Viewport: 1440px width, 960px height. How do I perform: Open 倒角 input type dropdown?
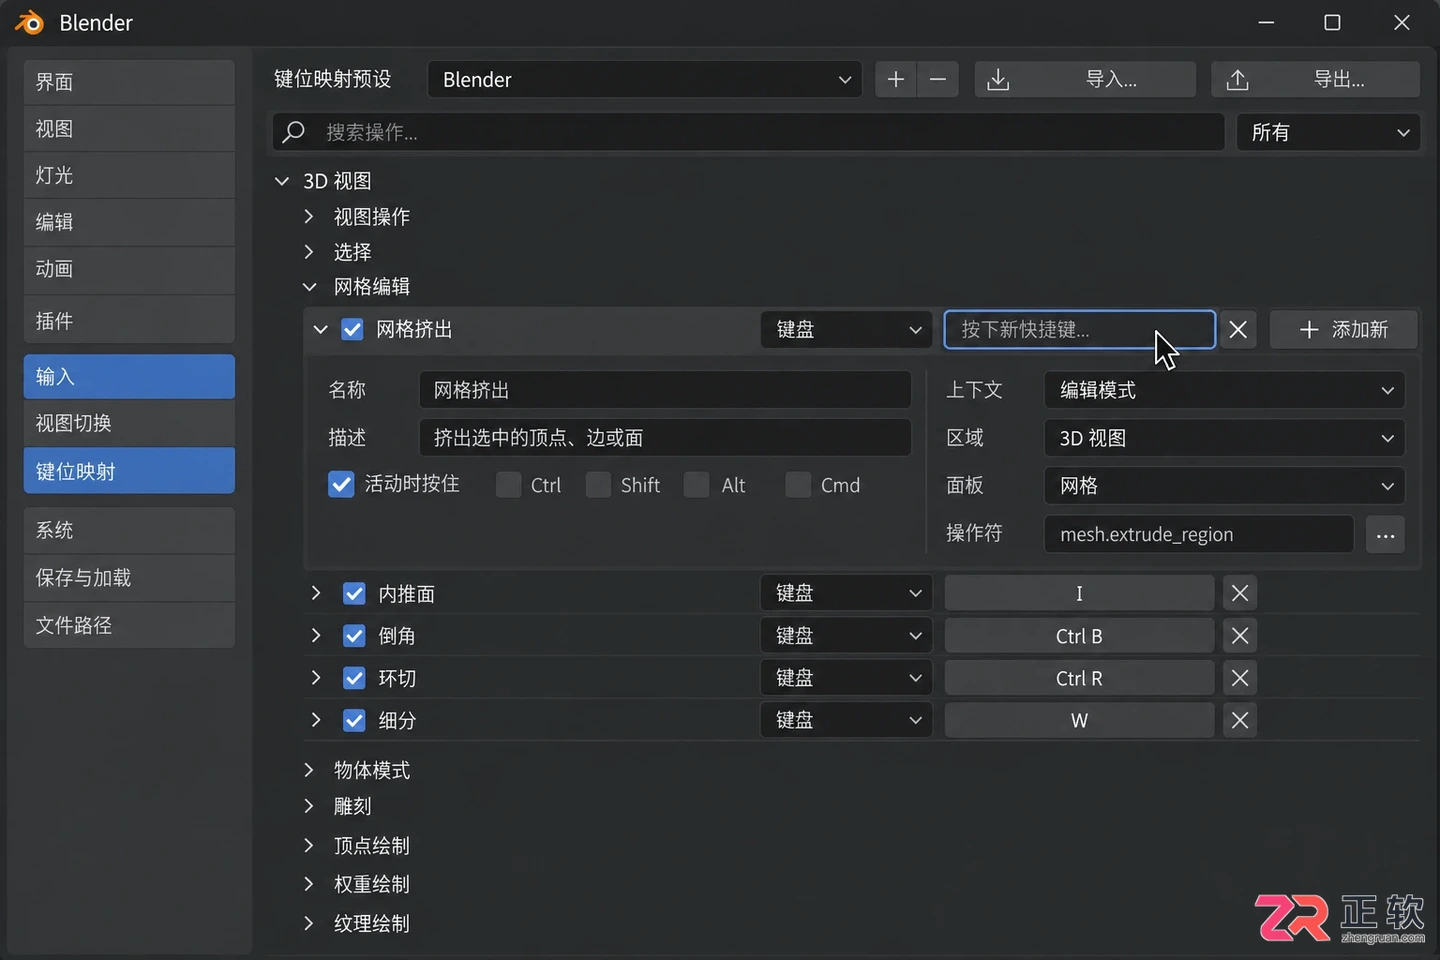(847, 636)
